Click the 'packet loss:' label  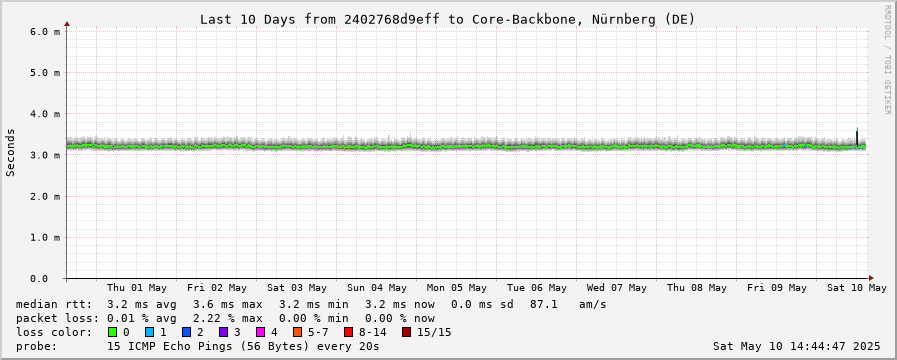(x=57, y=318)
